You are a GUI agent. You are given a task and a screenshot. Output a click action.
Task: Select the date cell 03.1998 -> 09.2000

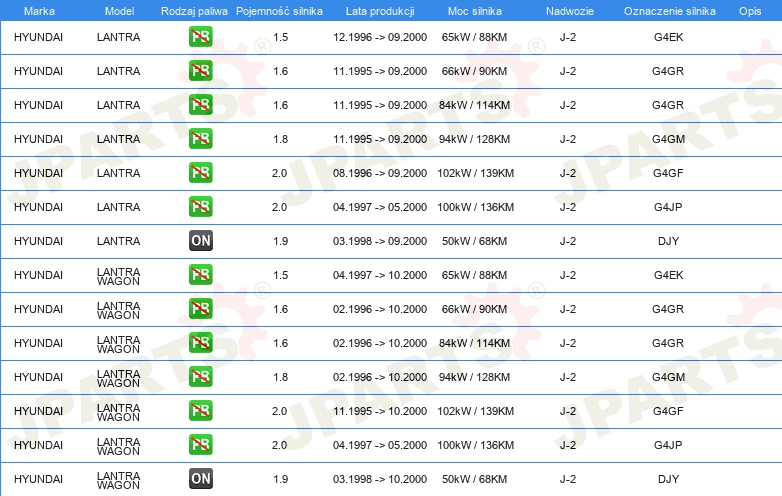coord(380,241)
